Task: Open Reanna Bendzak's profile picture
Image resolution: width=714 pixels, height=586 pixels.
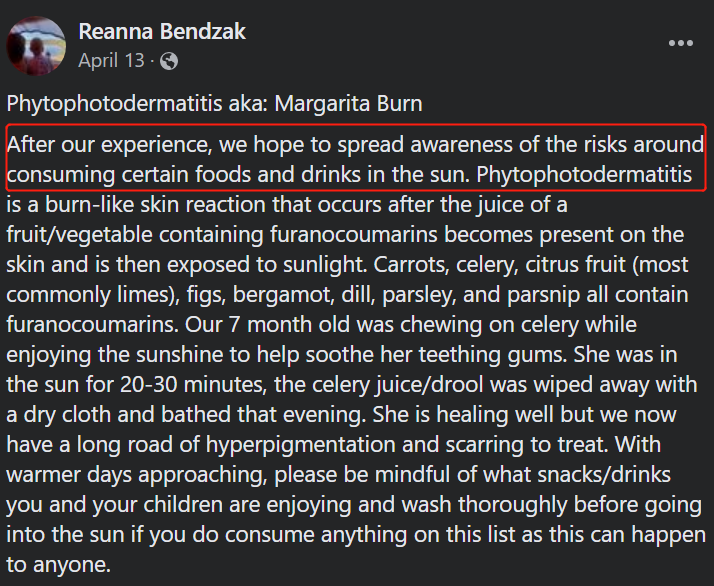Action: coord(36,46)
